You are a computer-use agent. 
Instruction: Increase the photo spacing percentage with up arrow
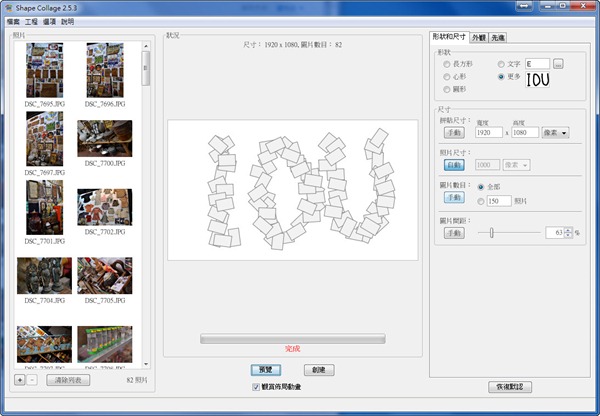pos(569,229)
